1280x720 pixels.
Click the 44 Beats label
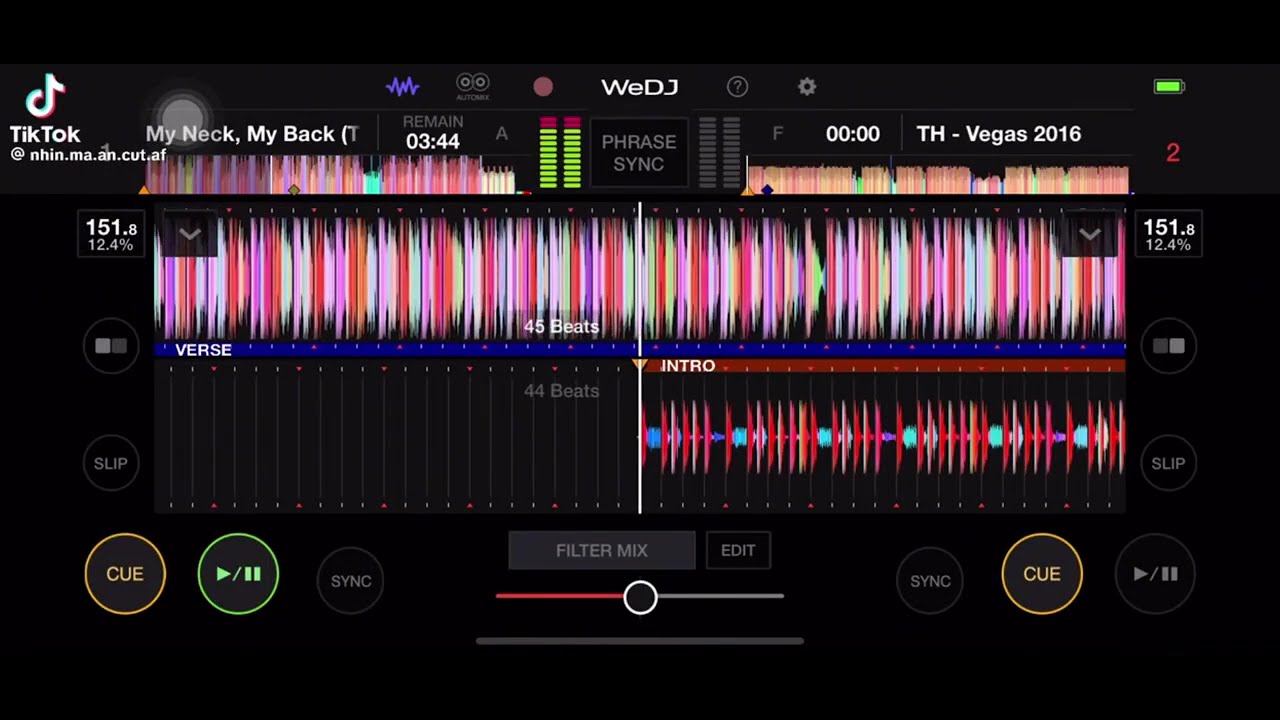[561, 391]
